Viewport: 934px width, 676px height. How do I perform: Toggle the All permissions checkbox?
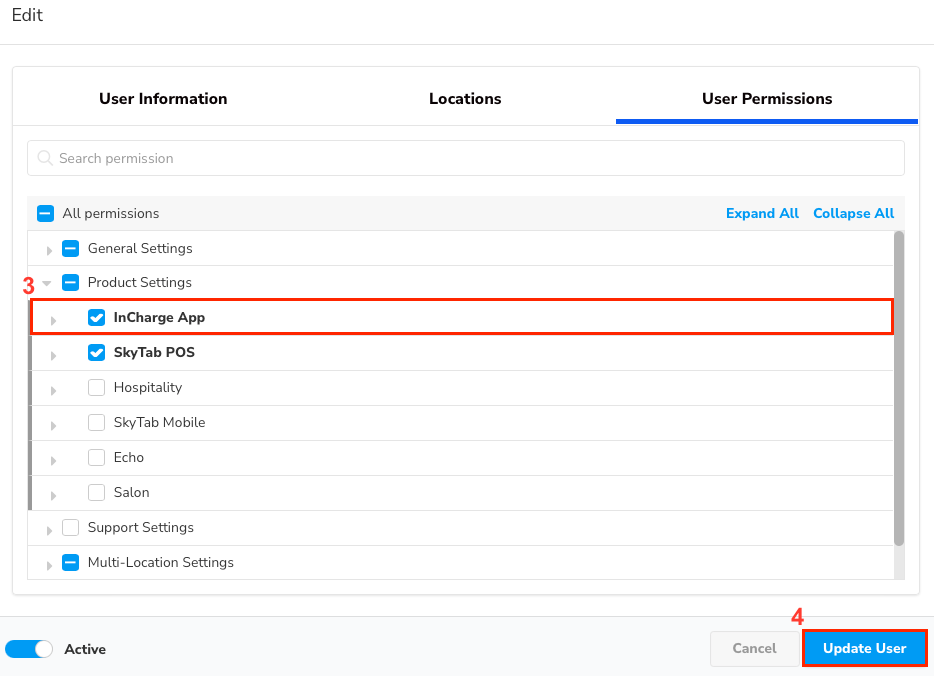tap(45, 213)
